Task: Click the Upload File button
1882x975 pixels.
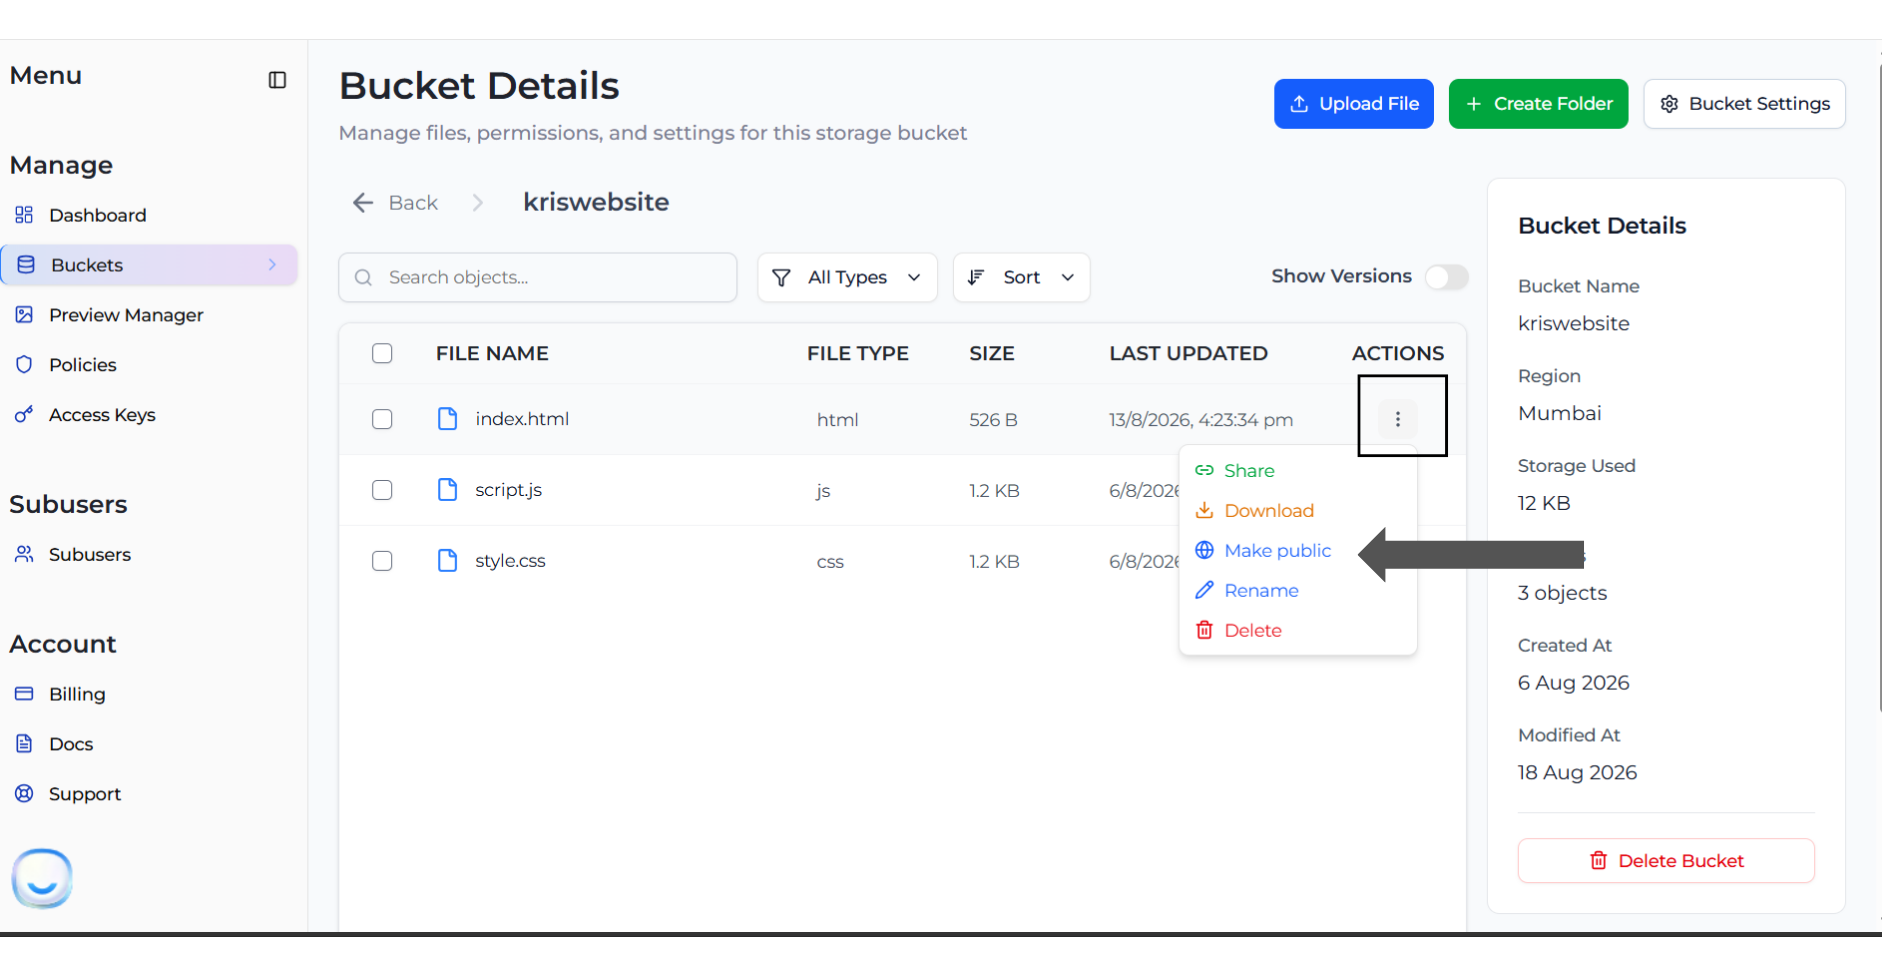Action: [1354, 104]
